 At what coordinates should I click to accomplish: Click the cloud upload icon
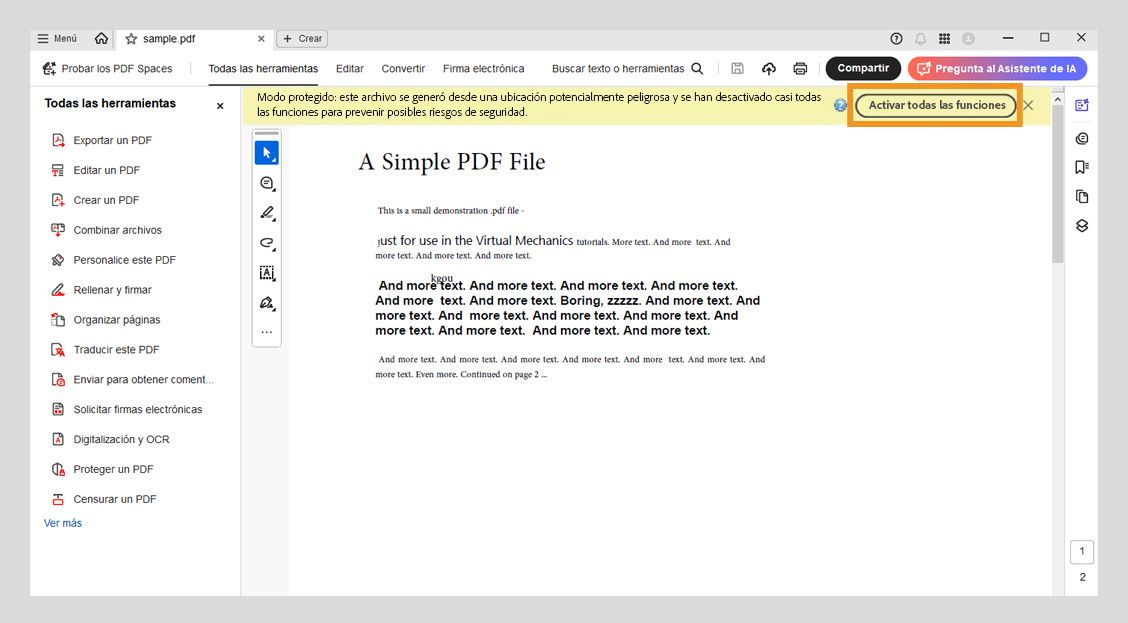pos(769,68)
